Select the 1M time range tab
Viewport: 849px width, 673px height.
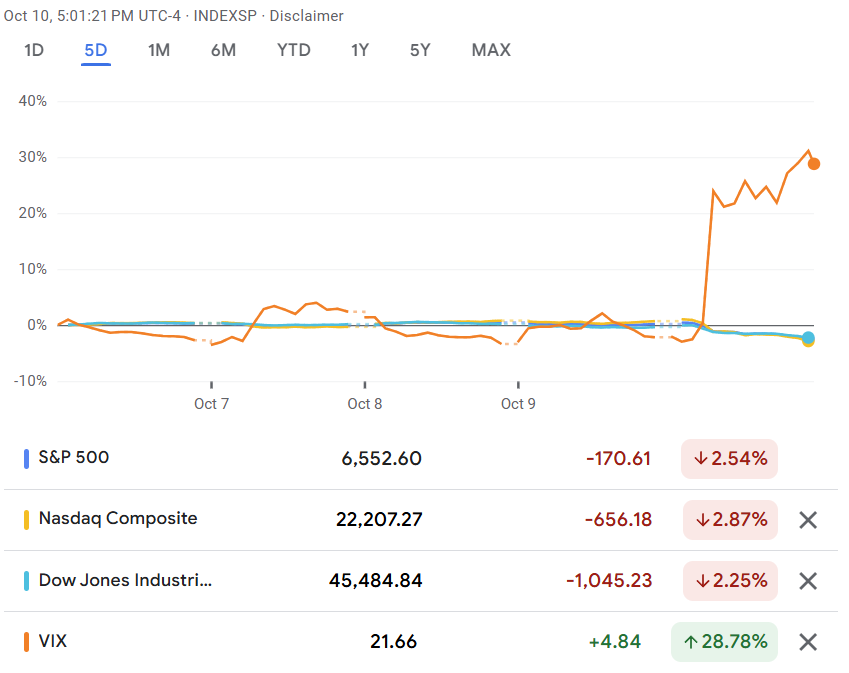pos(158,50)
